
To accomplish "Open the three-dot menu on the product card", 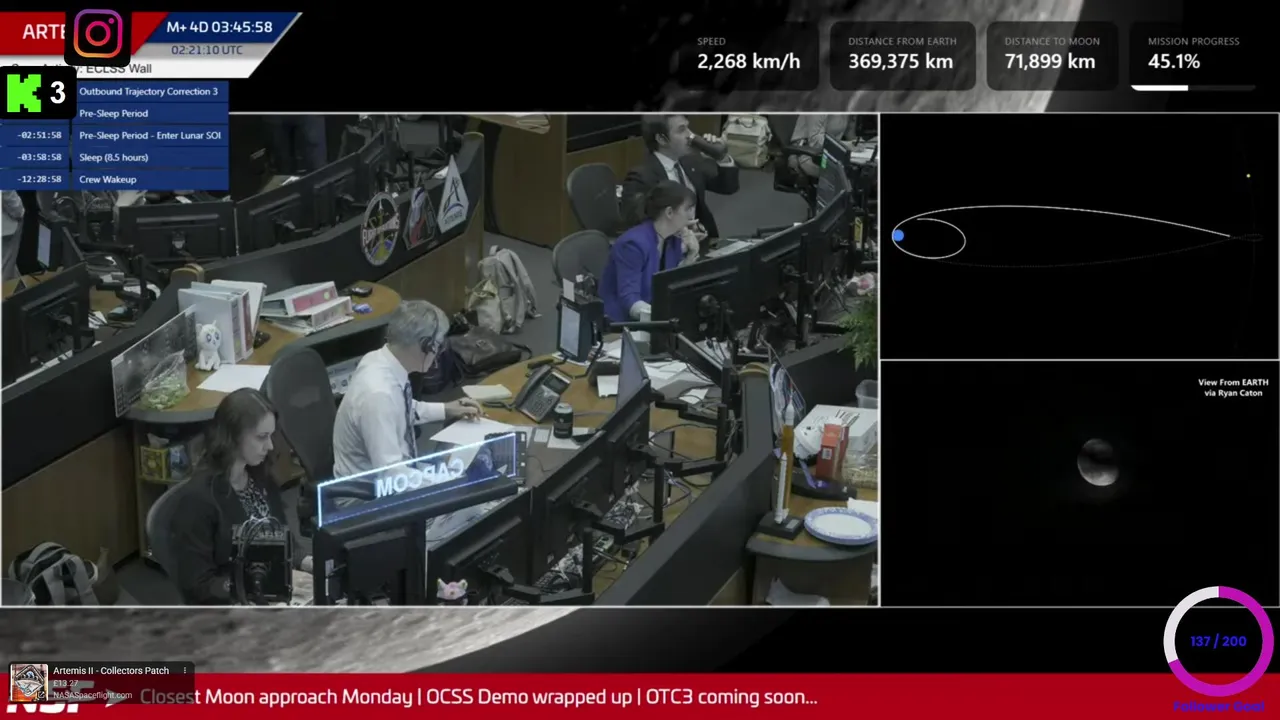I will click(x=184, y=670).
